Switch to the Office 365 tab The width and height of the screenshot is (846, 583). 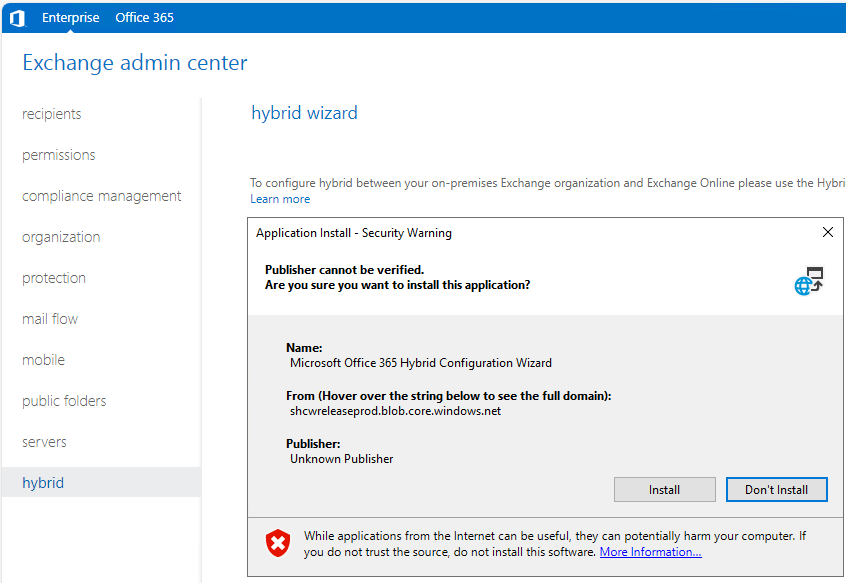(x=145, y=18)
